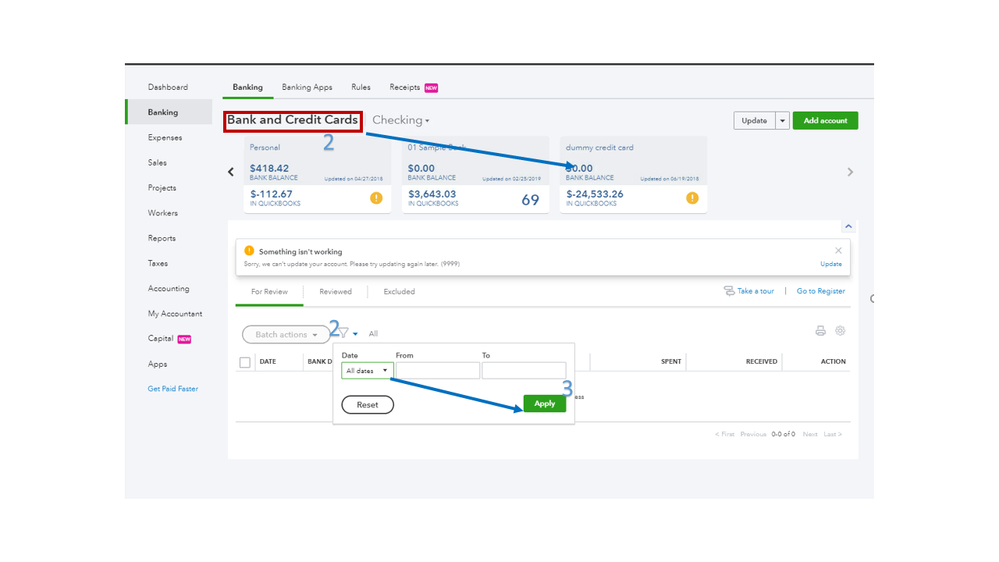Click the $3,643.03 QuickBooks balance
Viewport: 999px width, 562px height.
[x=432, y=194]
